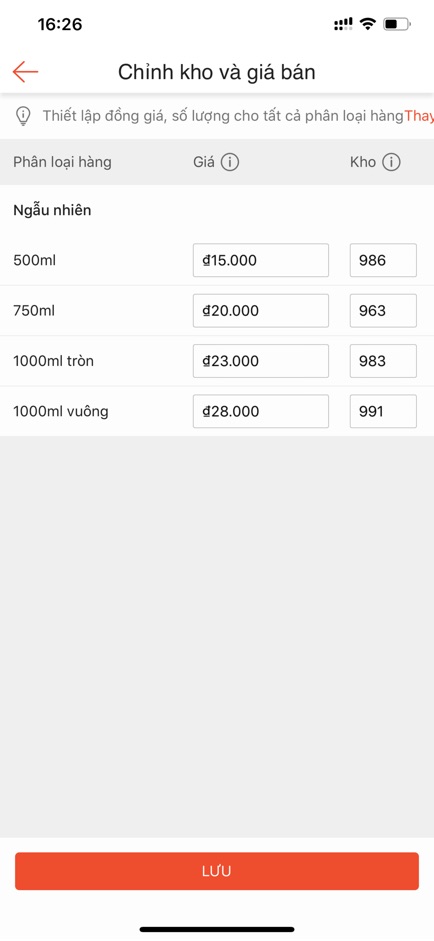434x941 pixels.
Task: Tap the cellular signal icon
Action: (x=343, y=25)
